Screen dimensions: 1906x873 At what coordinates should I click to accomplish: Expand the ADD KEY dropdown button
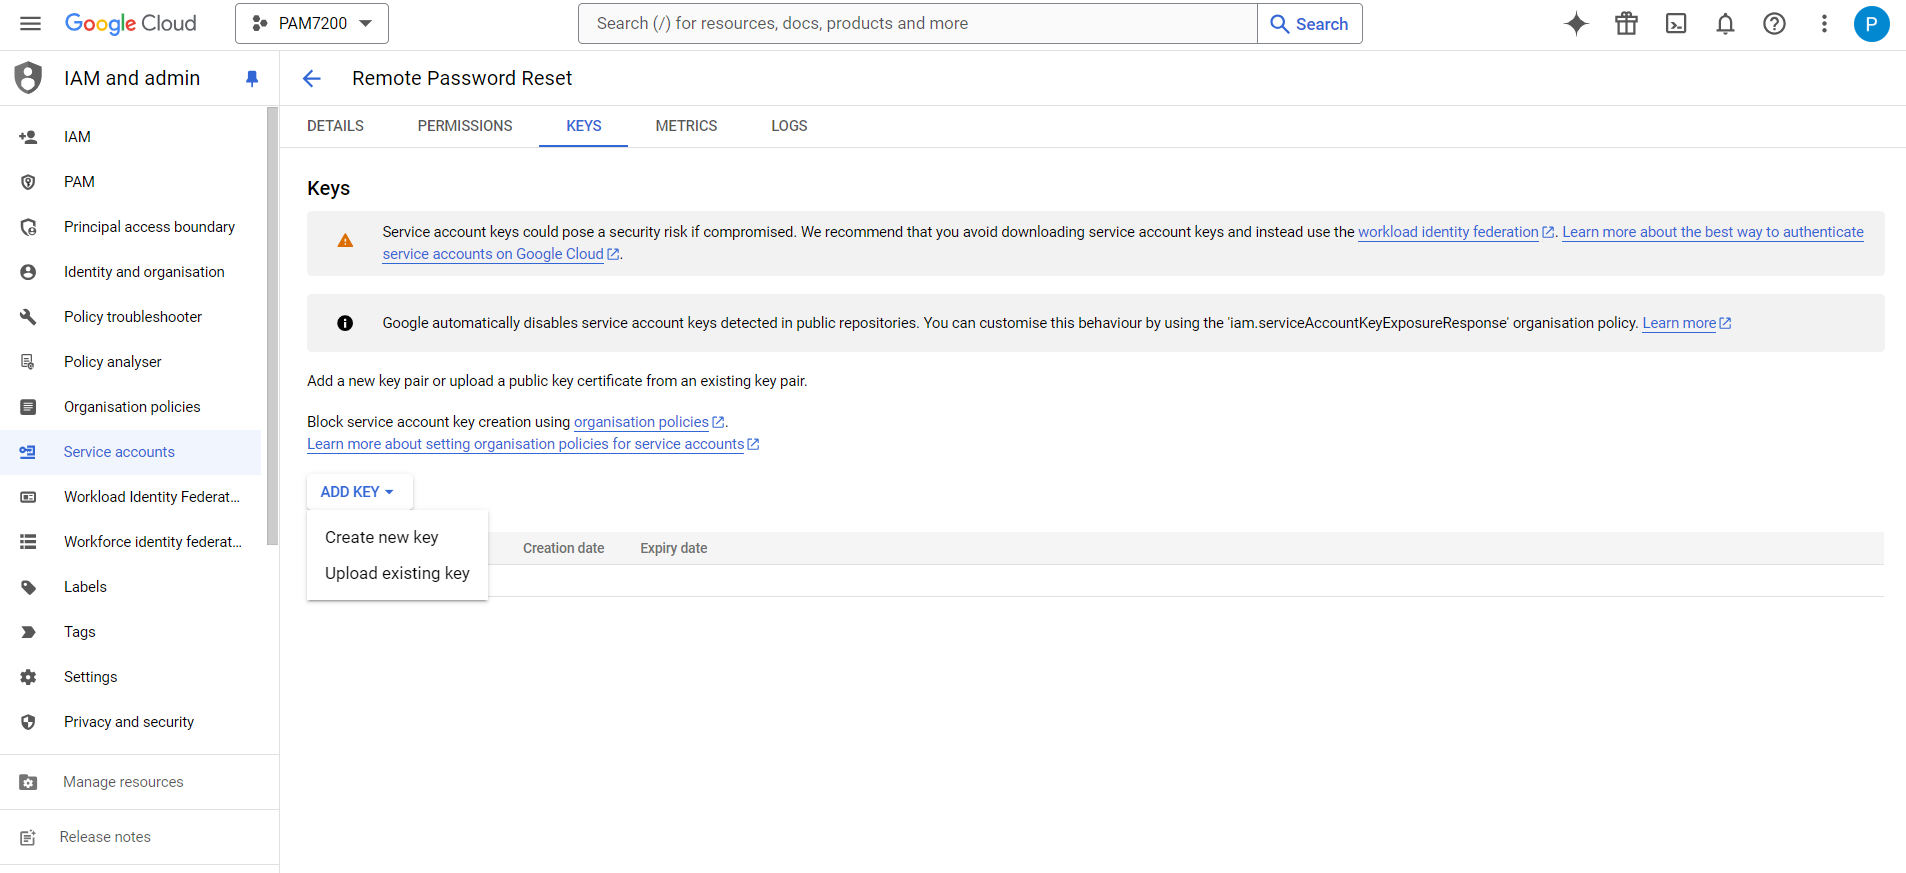(x=358, y=492)
